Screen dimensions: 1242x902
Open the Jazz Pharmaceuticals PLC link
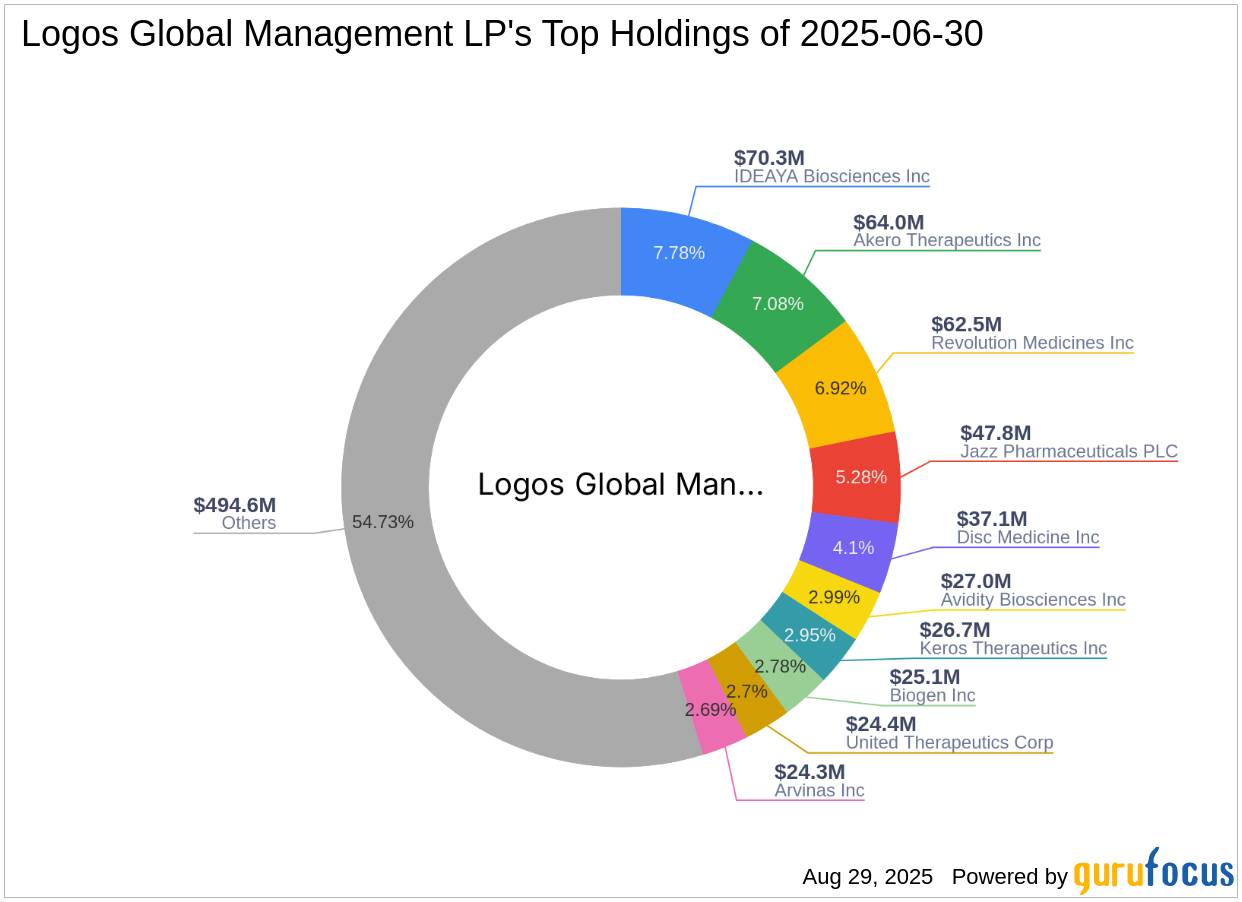pyautogui.click(x=1068, y=451)
